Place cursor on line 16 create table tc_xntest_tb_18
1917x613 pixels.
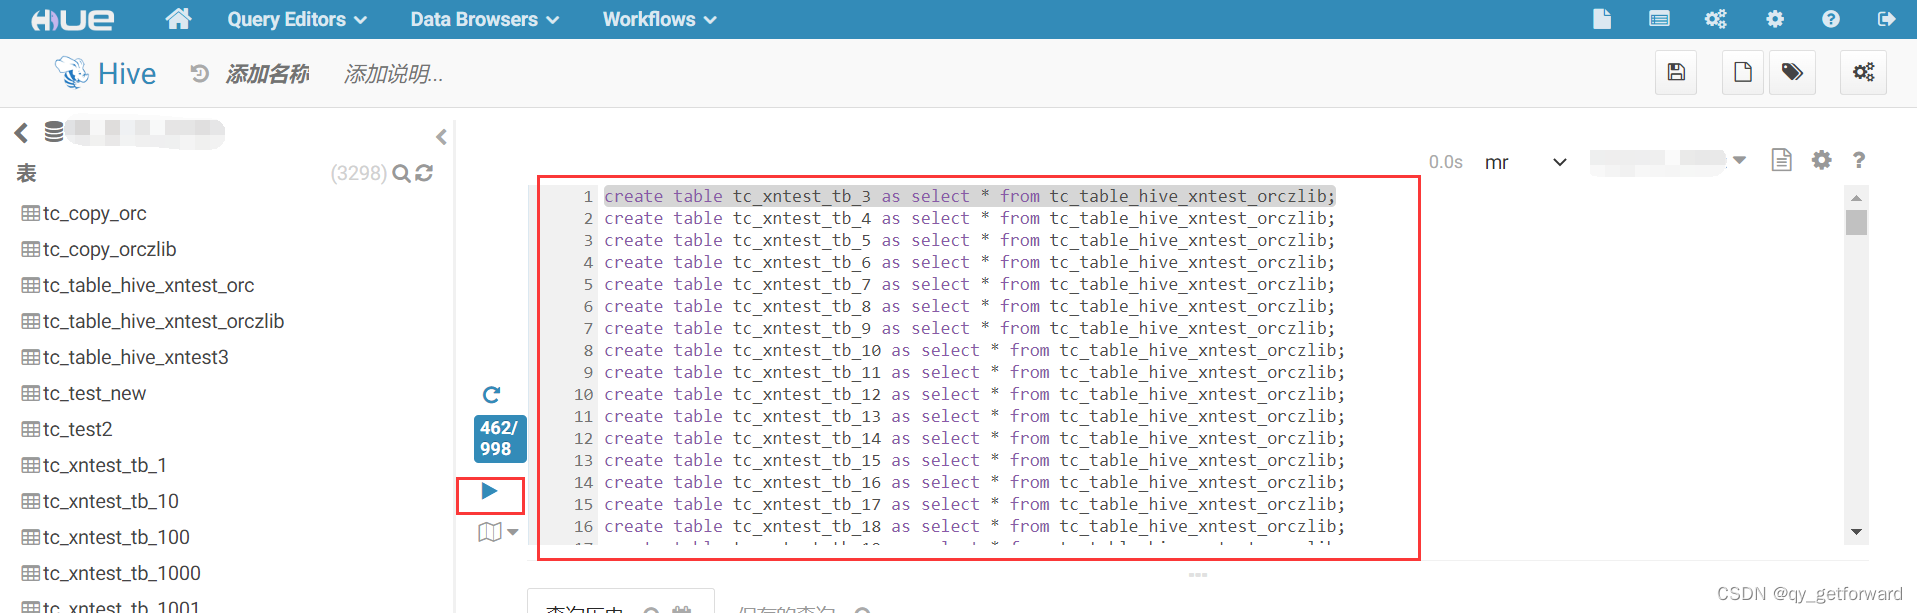click(974, 526)
